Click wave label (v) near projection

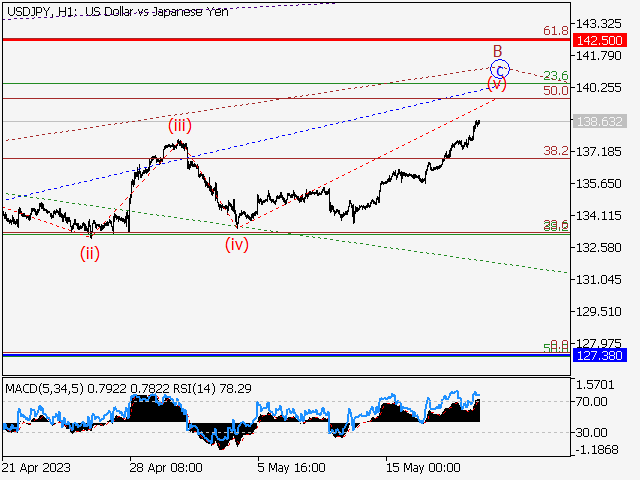click(497, 83)
